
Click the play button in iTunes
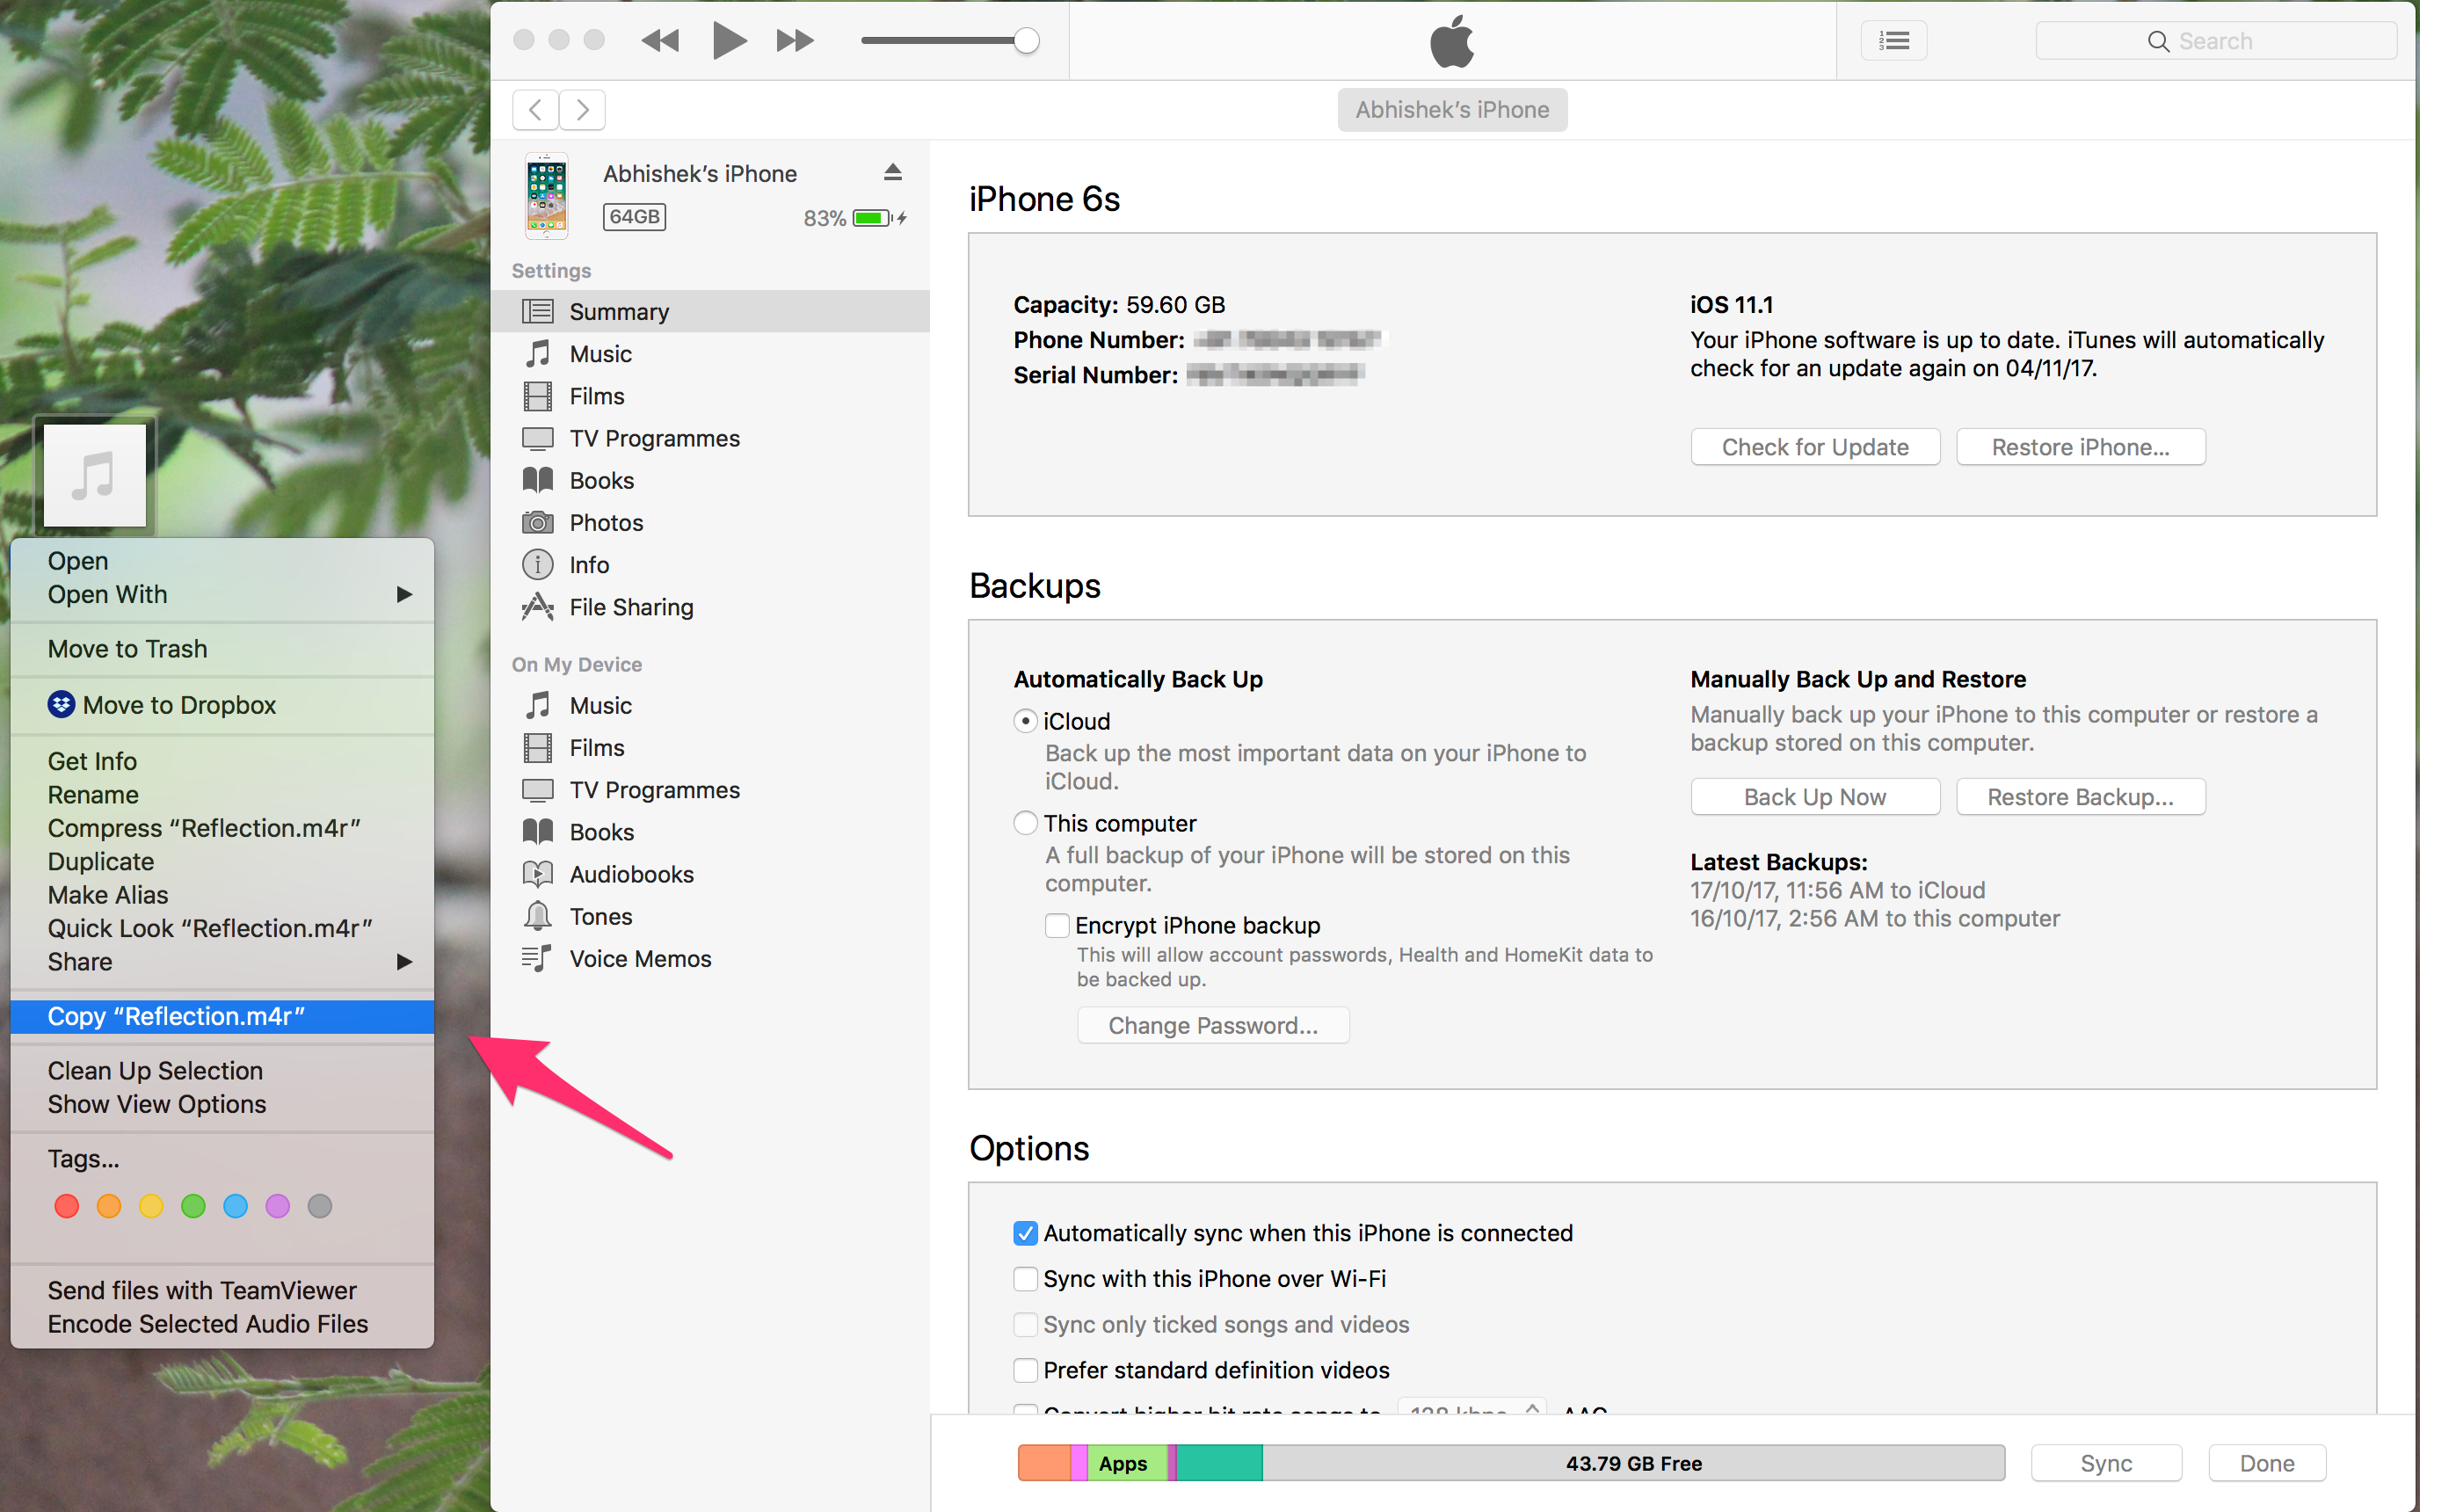coord(729,41)
